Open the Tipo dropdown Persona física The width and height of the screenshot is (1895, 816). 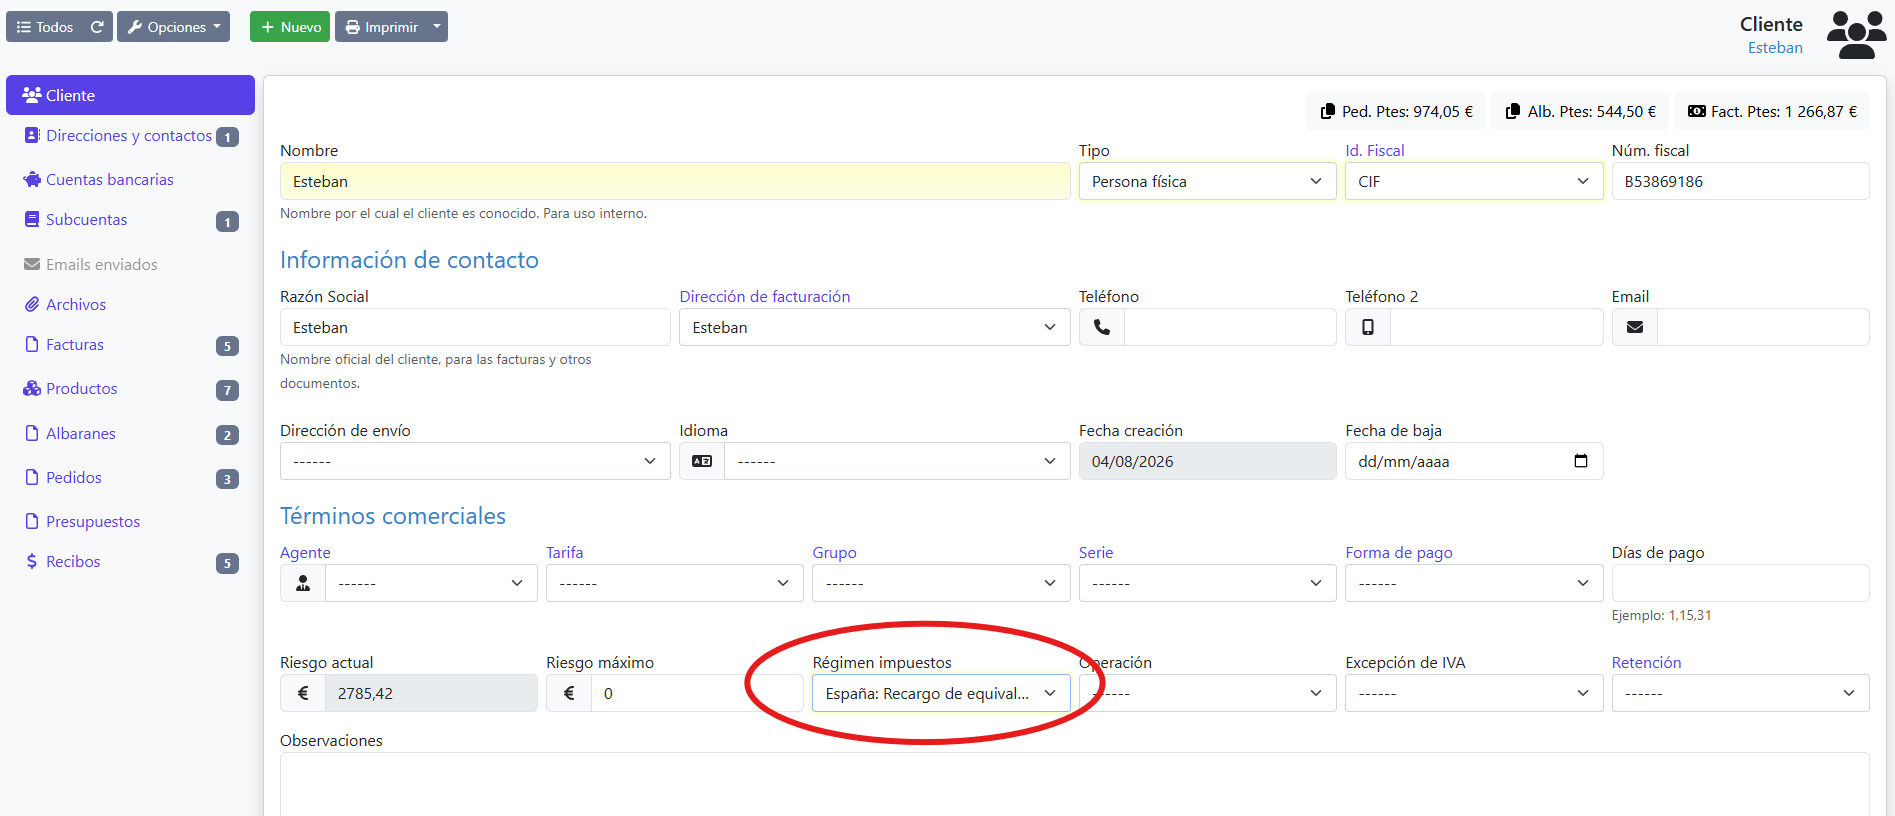tap(1207, 181)
